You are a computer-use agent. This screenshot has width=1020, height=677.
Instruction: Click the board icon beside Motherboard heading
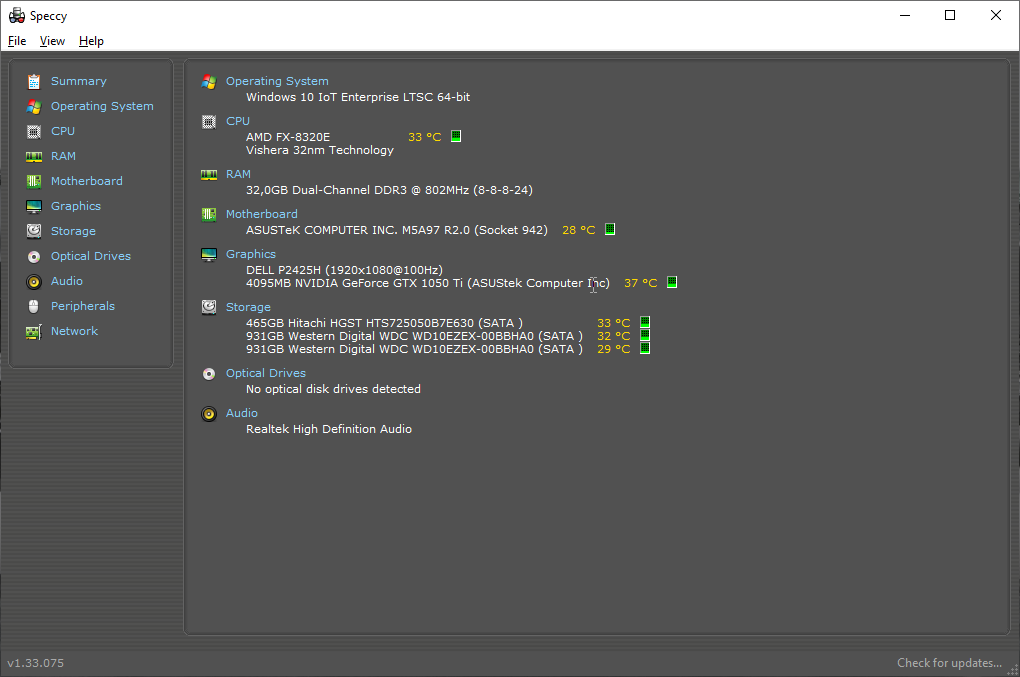coord(209,215)
